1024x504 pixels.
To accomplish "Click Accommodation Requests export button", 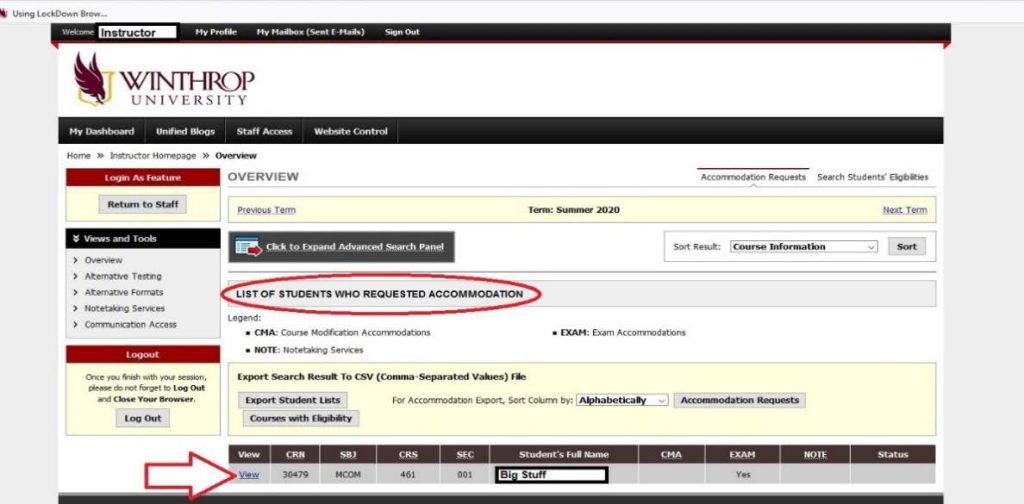I will (739, 400).
